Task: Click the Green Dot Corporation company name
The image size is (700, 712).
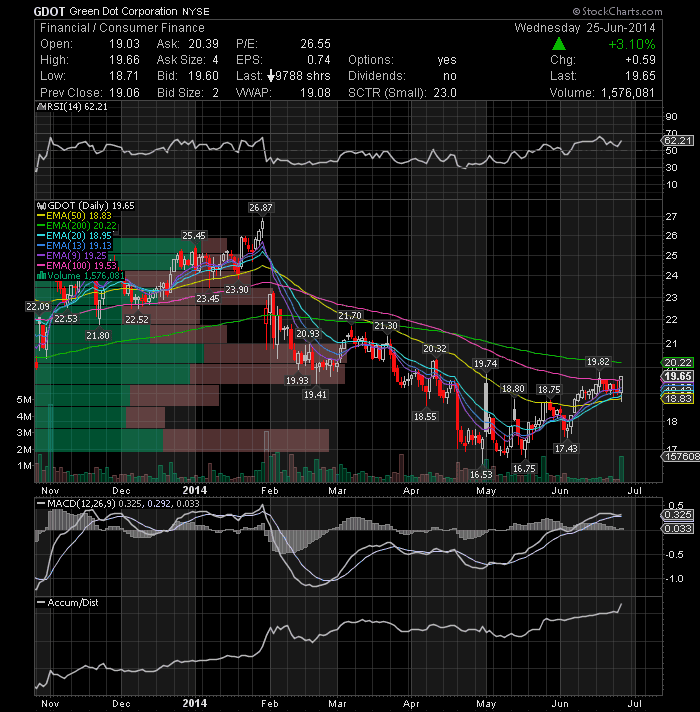Action: click(x=123, y=12)
